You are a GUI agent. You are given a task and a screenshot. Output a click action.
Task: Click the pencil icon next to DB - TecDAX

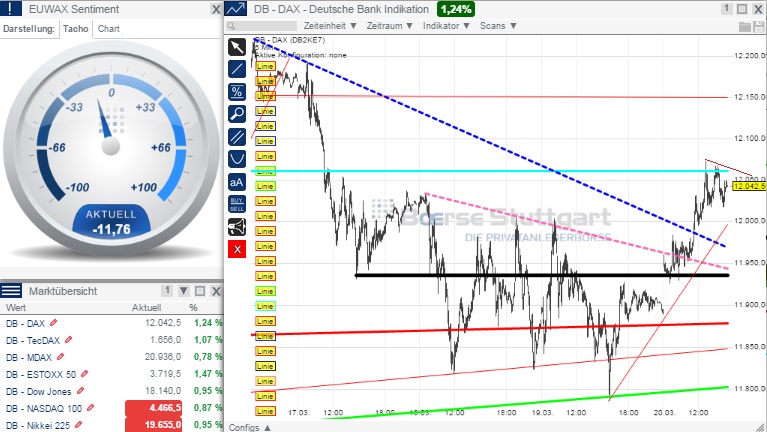pyautogui.click(x=68, y=340)
